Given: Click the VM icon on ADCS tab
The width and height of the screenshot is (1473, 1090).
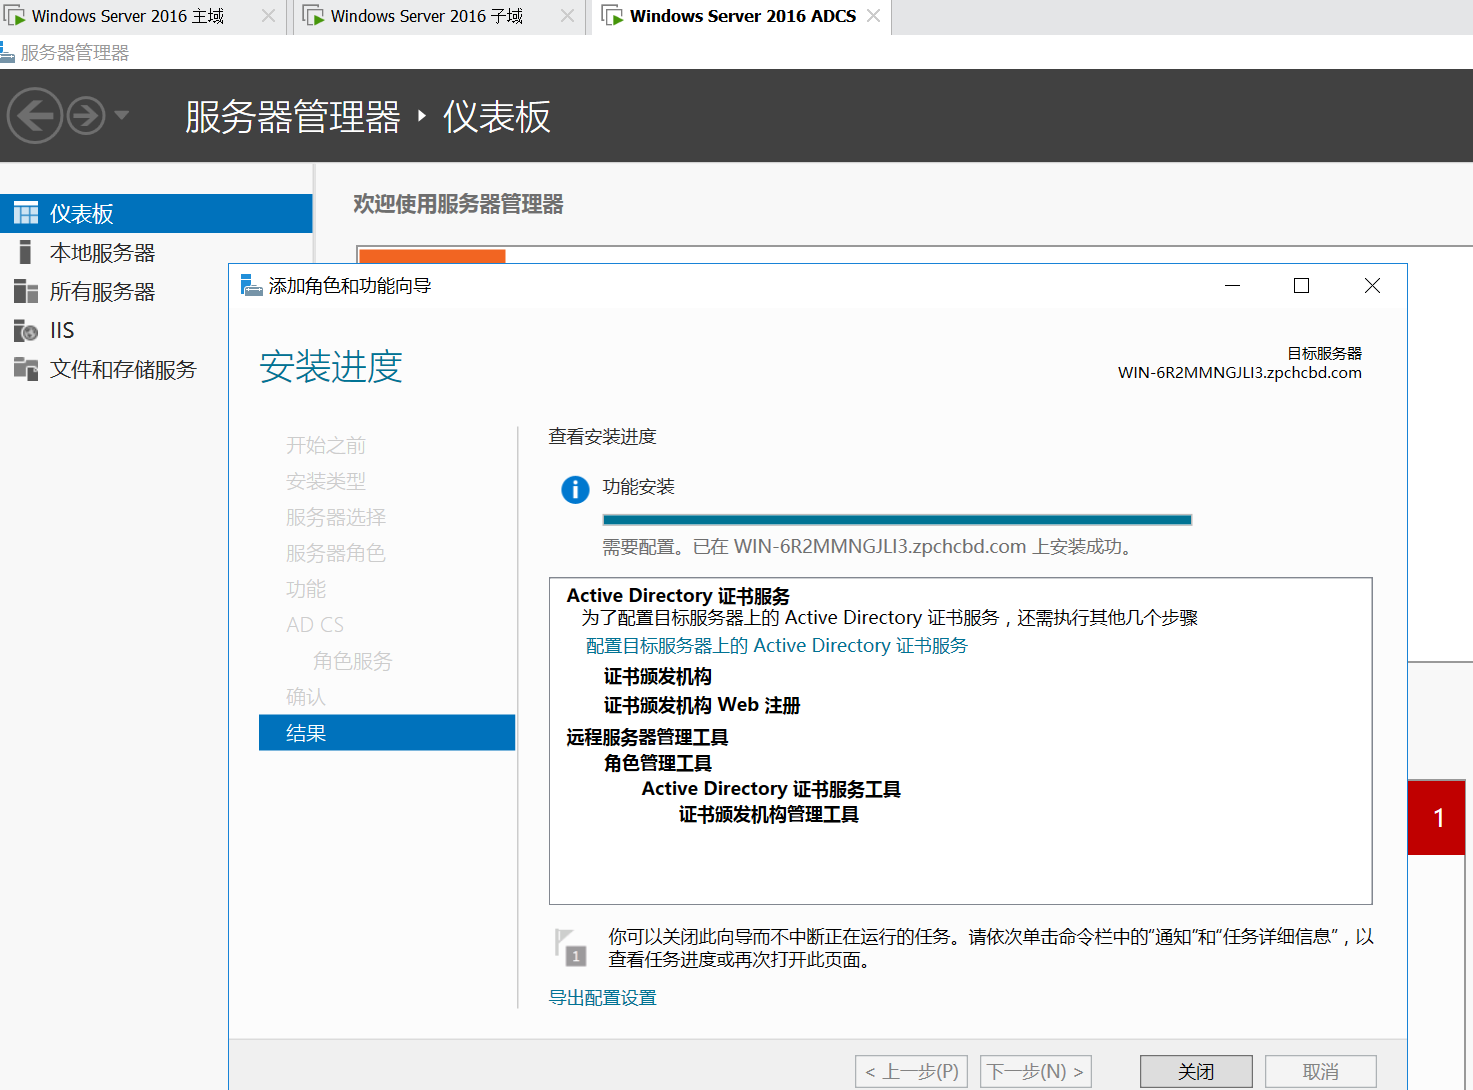Looking at the screenshot, I should point(612,16).
